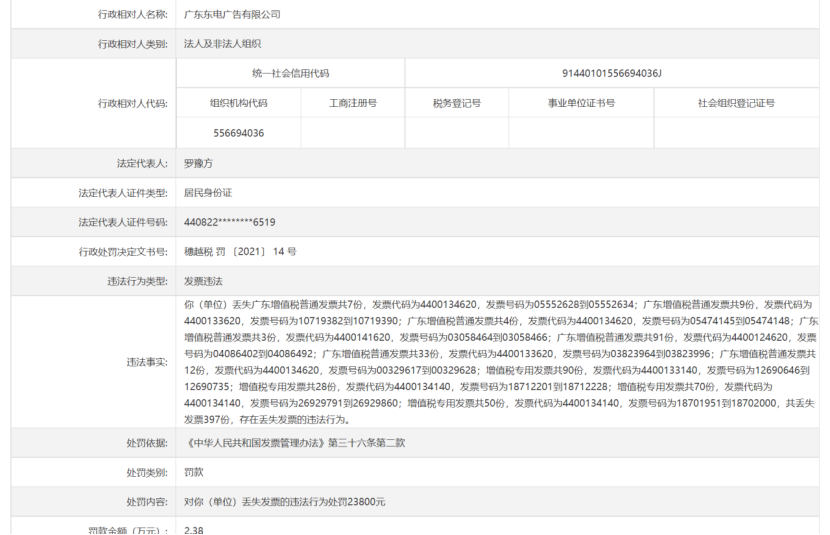830x535 pixels.
Task: Click the label 处罚依据
Action: 147,443
